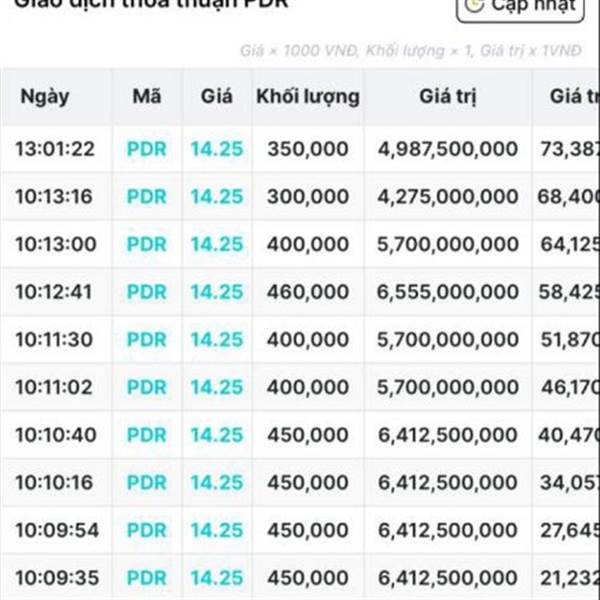
Task: Open PDR ticker at 10:11:02
Action: [147, 387]
